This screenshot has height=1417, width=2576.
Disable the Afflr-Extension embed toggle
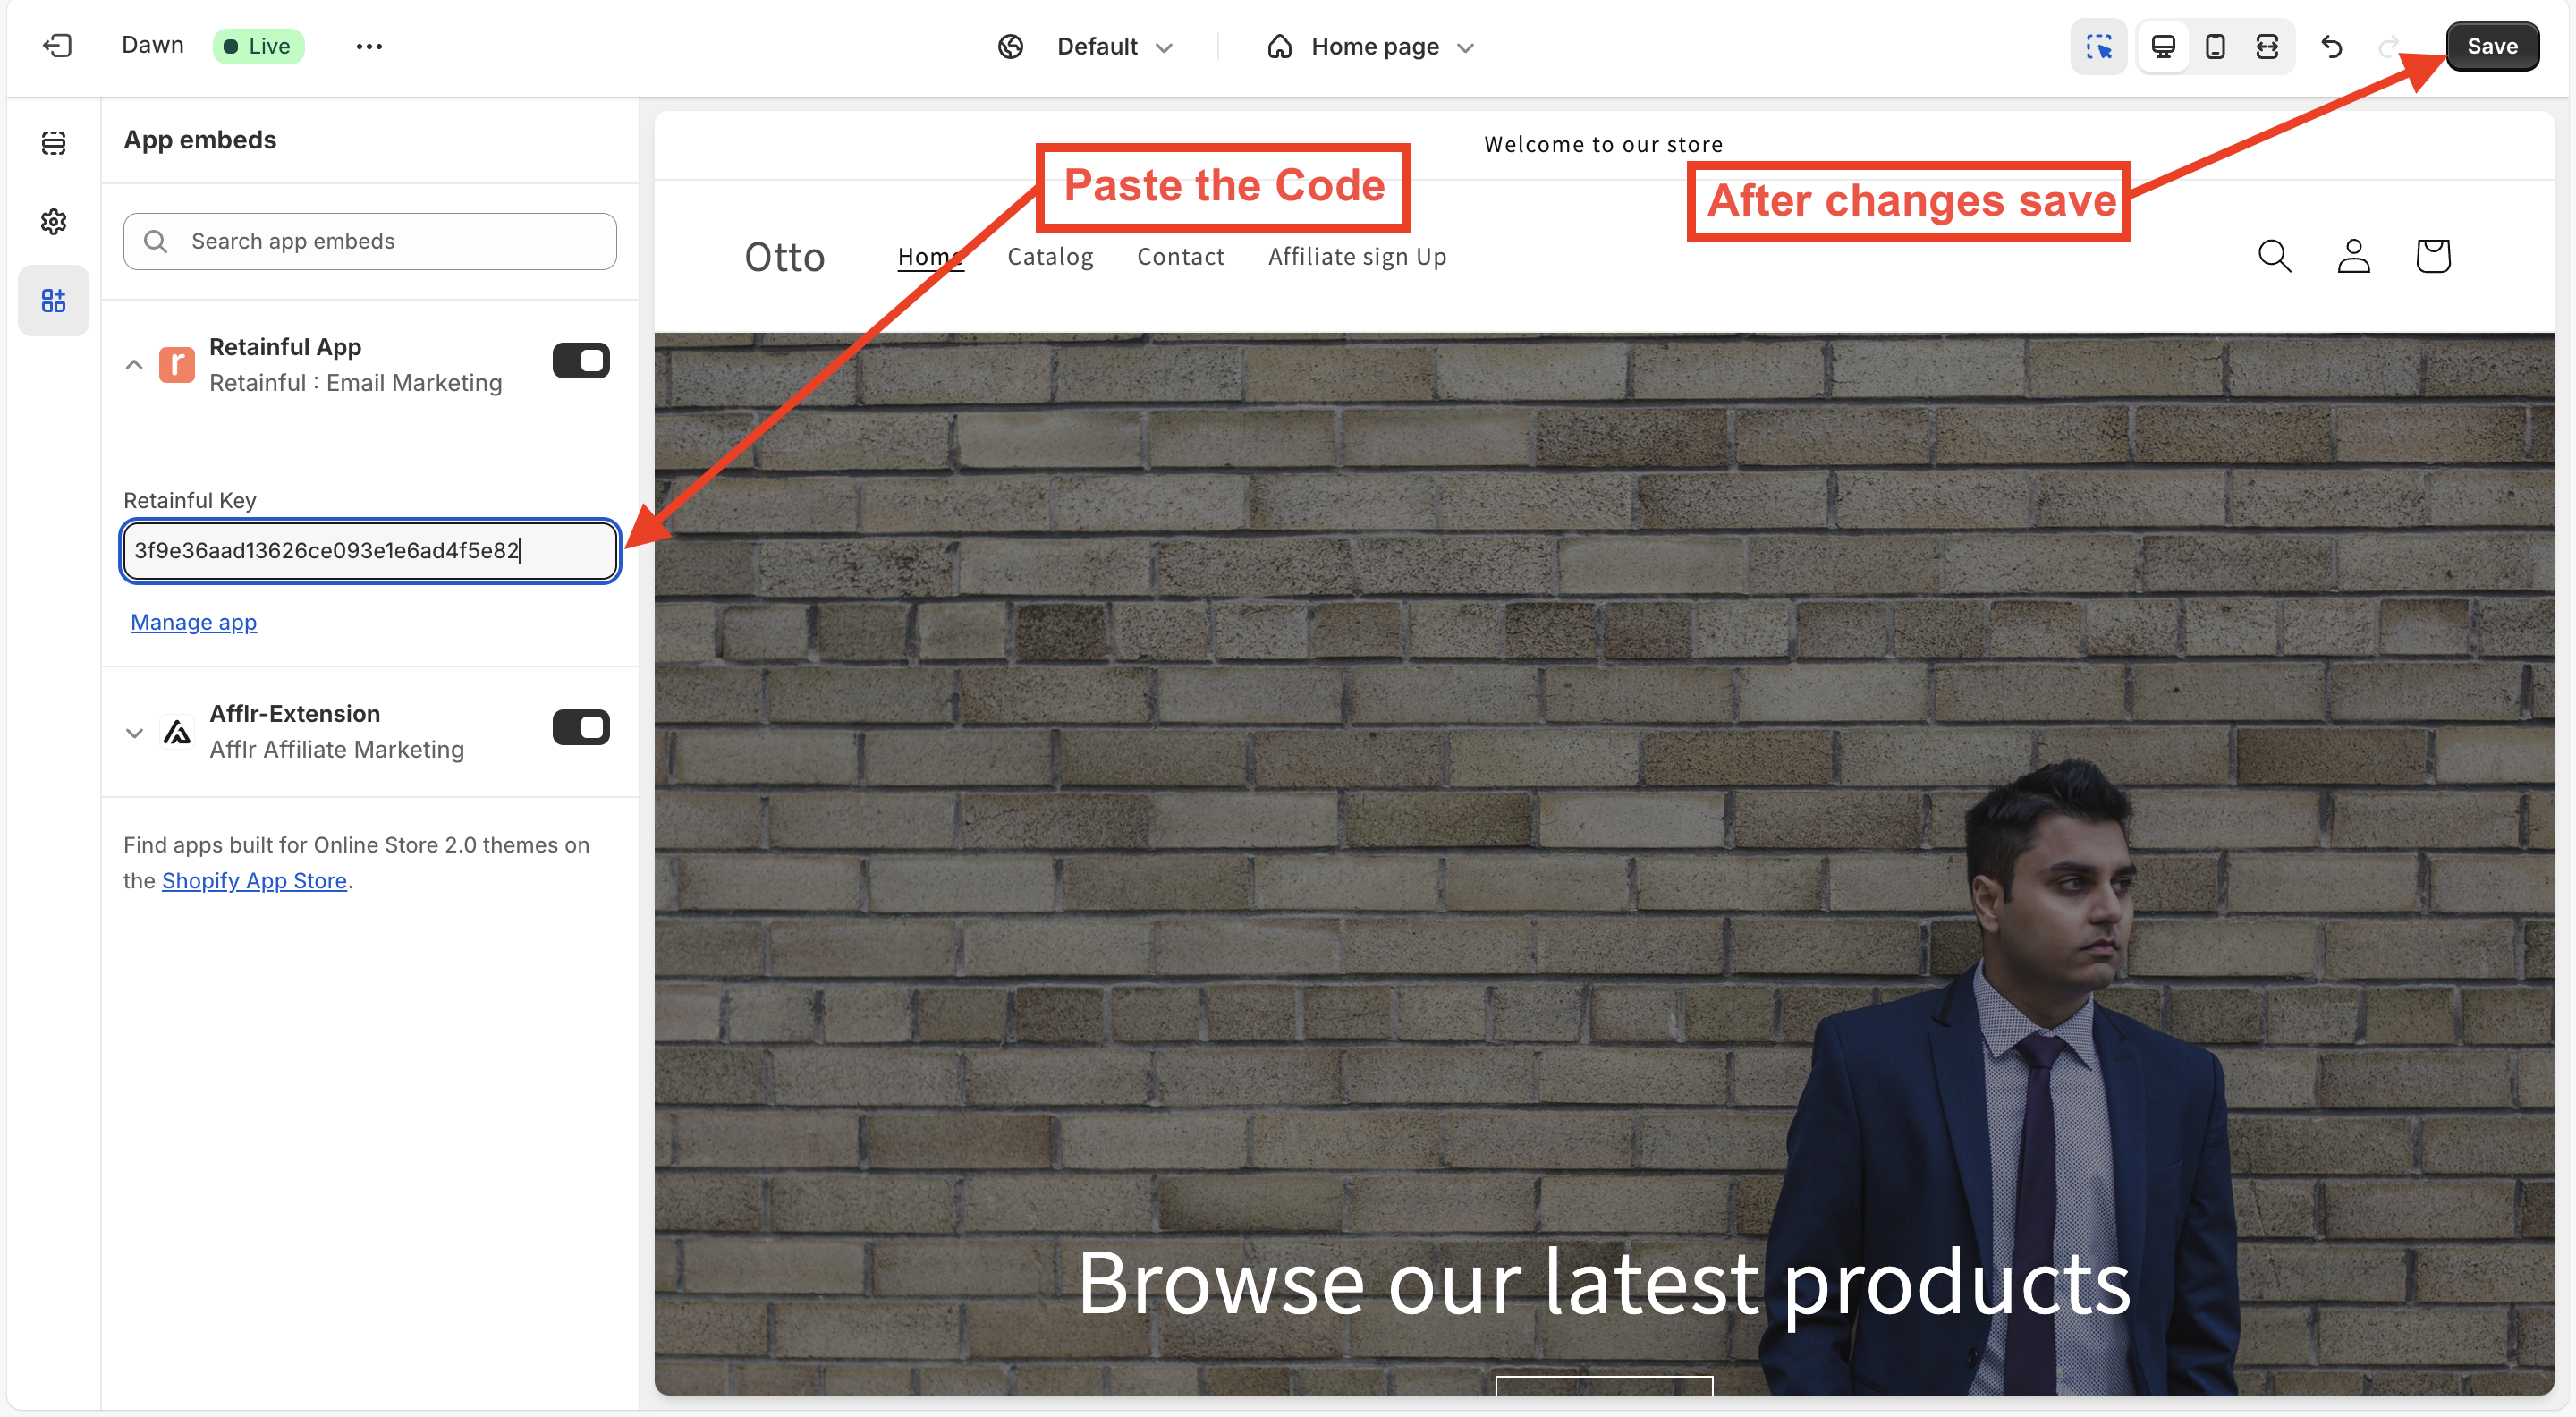581,728
